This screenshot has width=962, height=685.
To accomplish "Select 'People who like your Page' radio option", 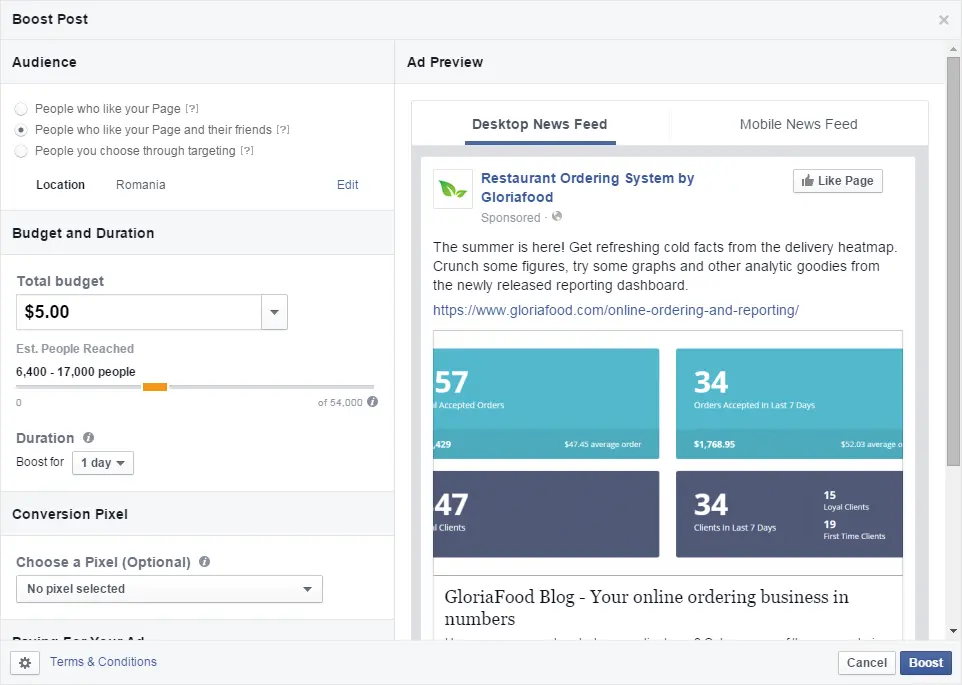I will 21,109.
